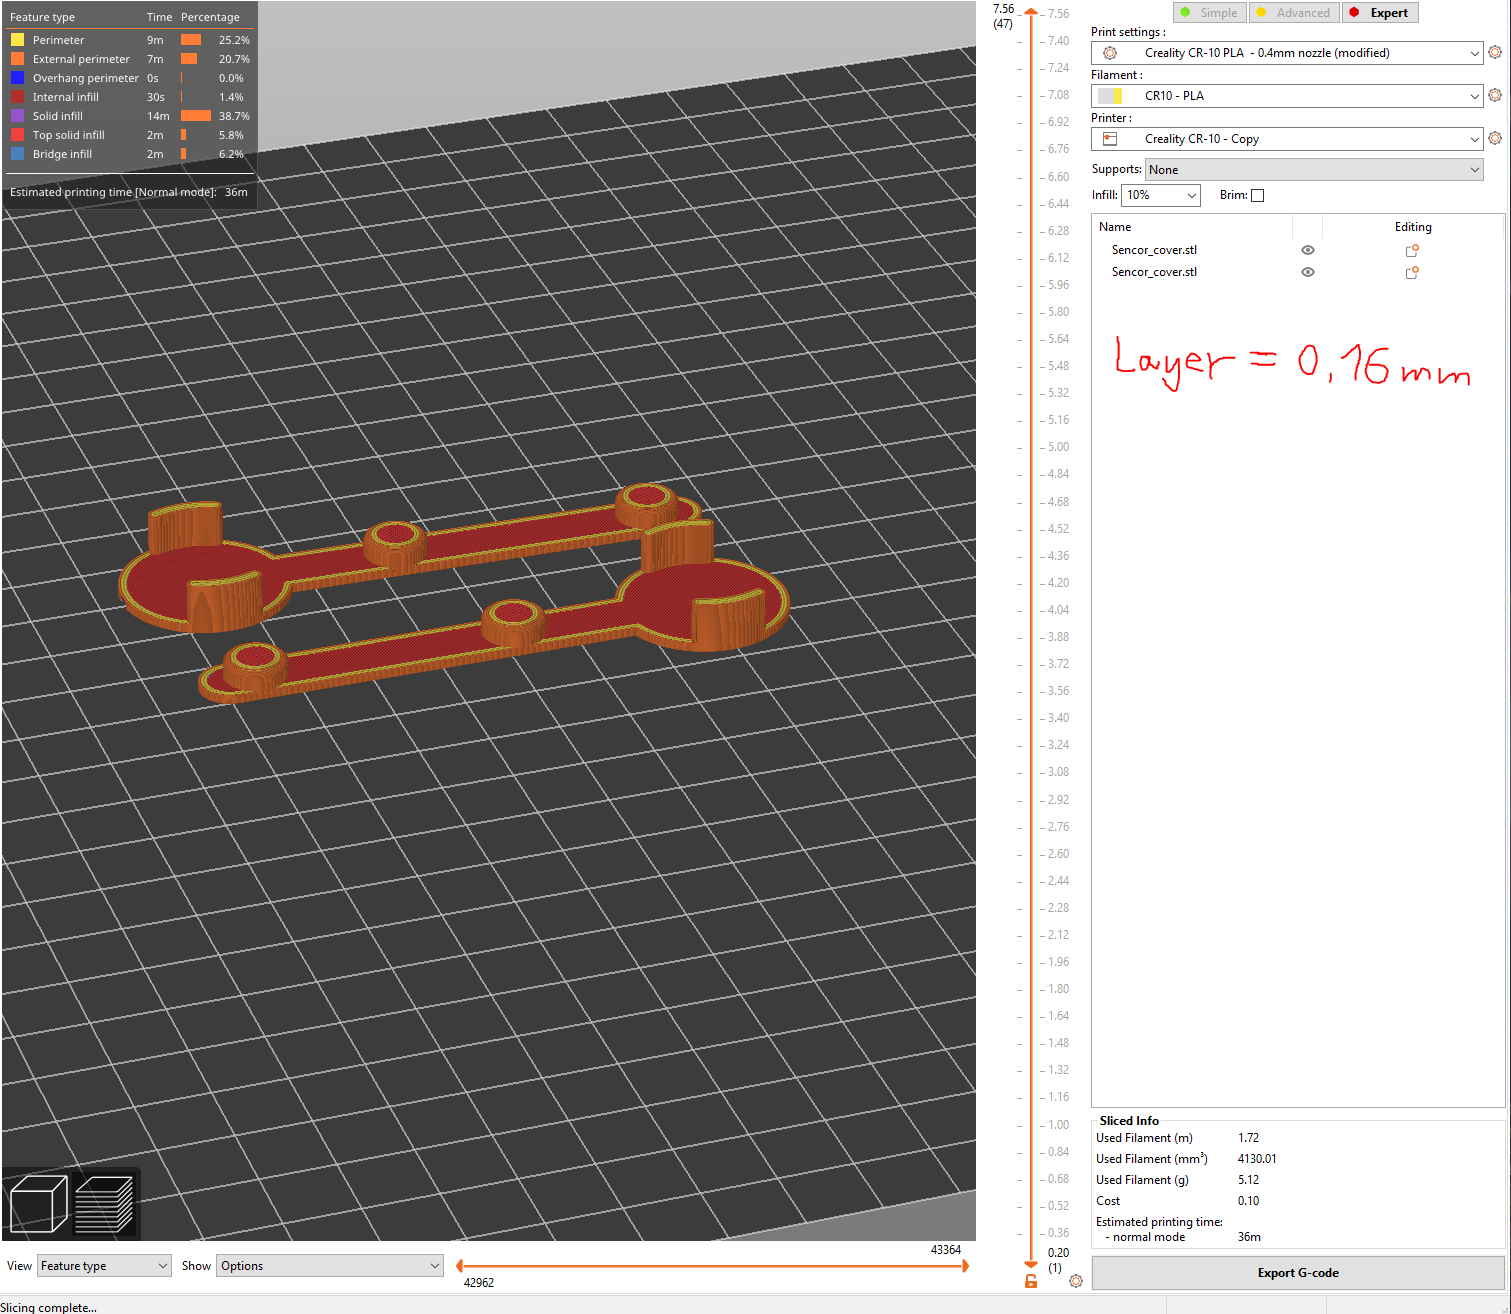Image resolution: width=1511 pixels, height=1314 pixels.
Task: Open the Show Options dropdown
Action: 329,1266
